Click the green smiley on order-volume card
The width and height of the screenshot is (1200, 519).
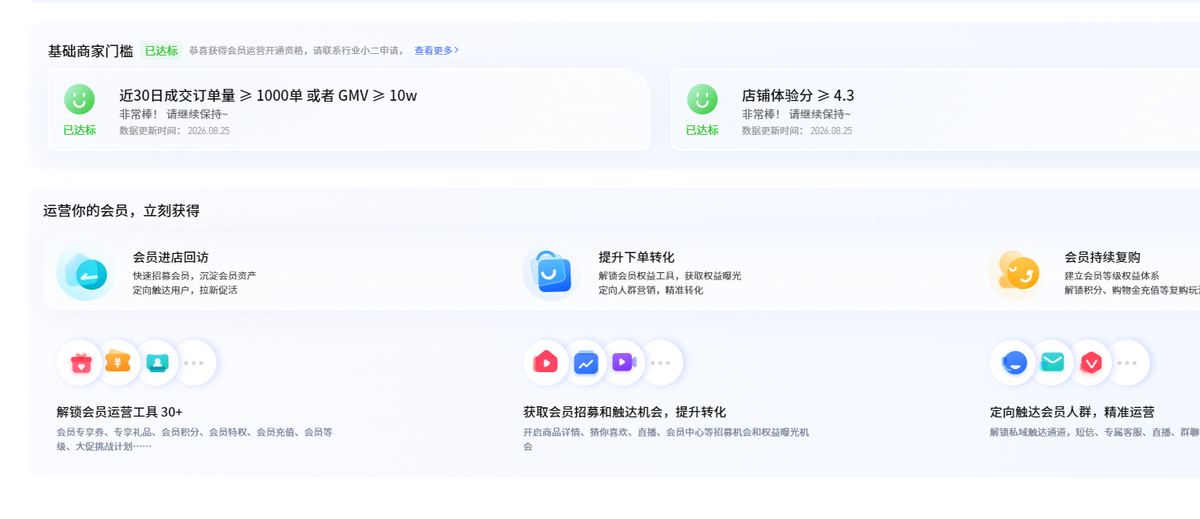tap(80, 99)
